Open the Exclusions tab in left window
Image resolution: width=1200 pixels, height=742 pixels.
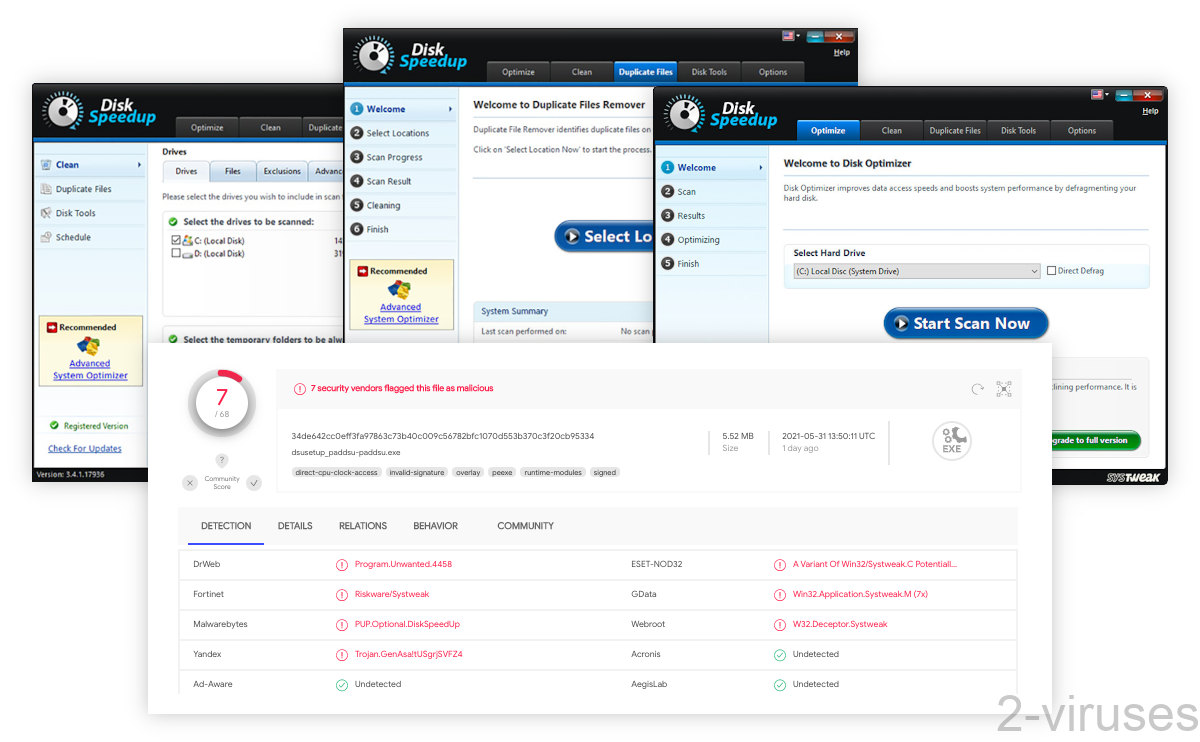tap(282, 171)
